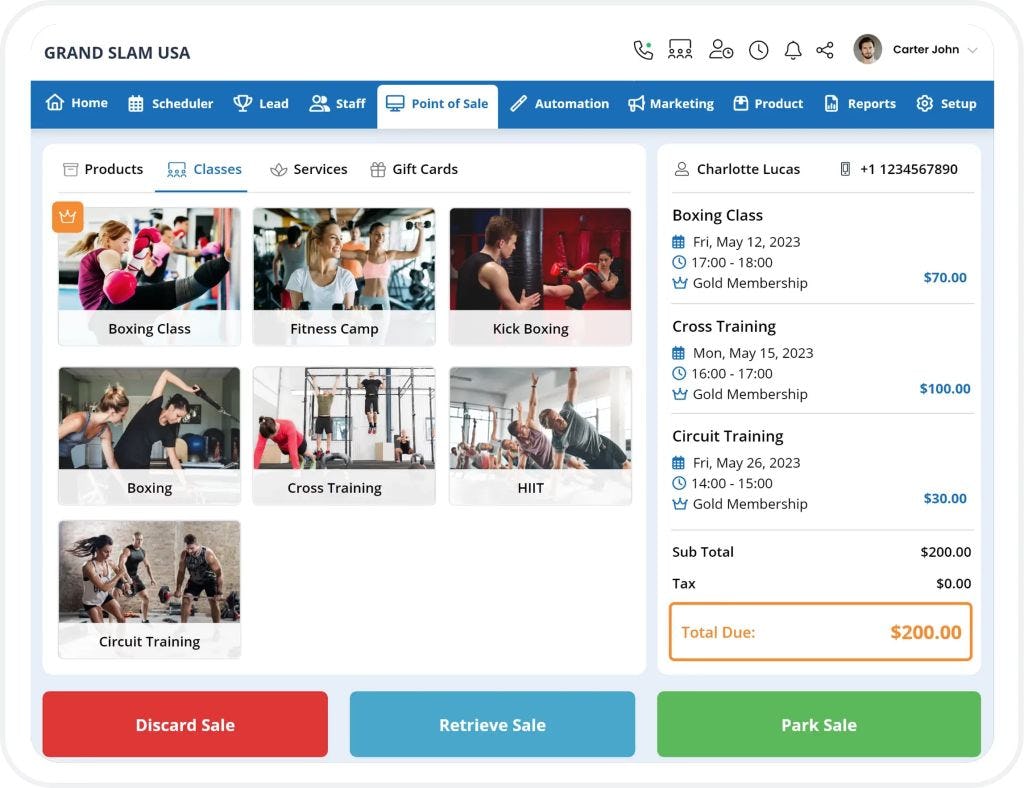Click the crown badge on Boxing Class

pos(68,217)
